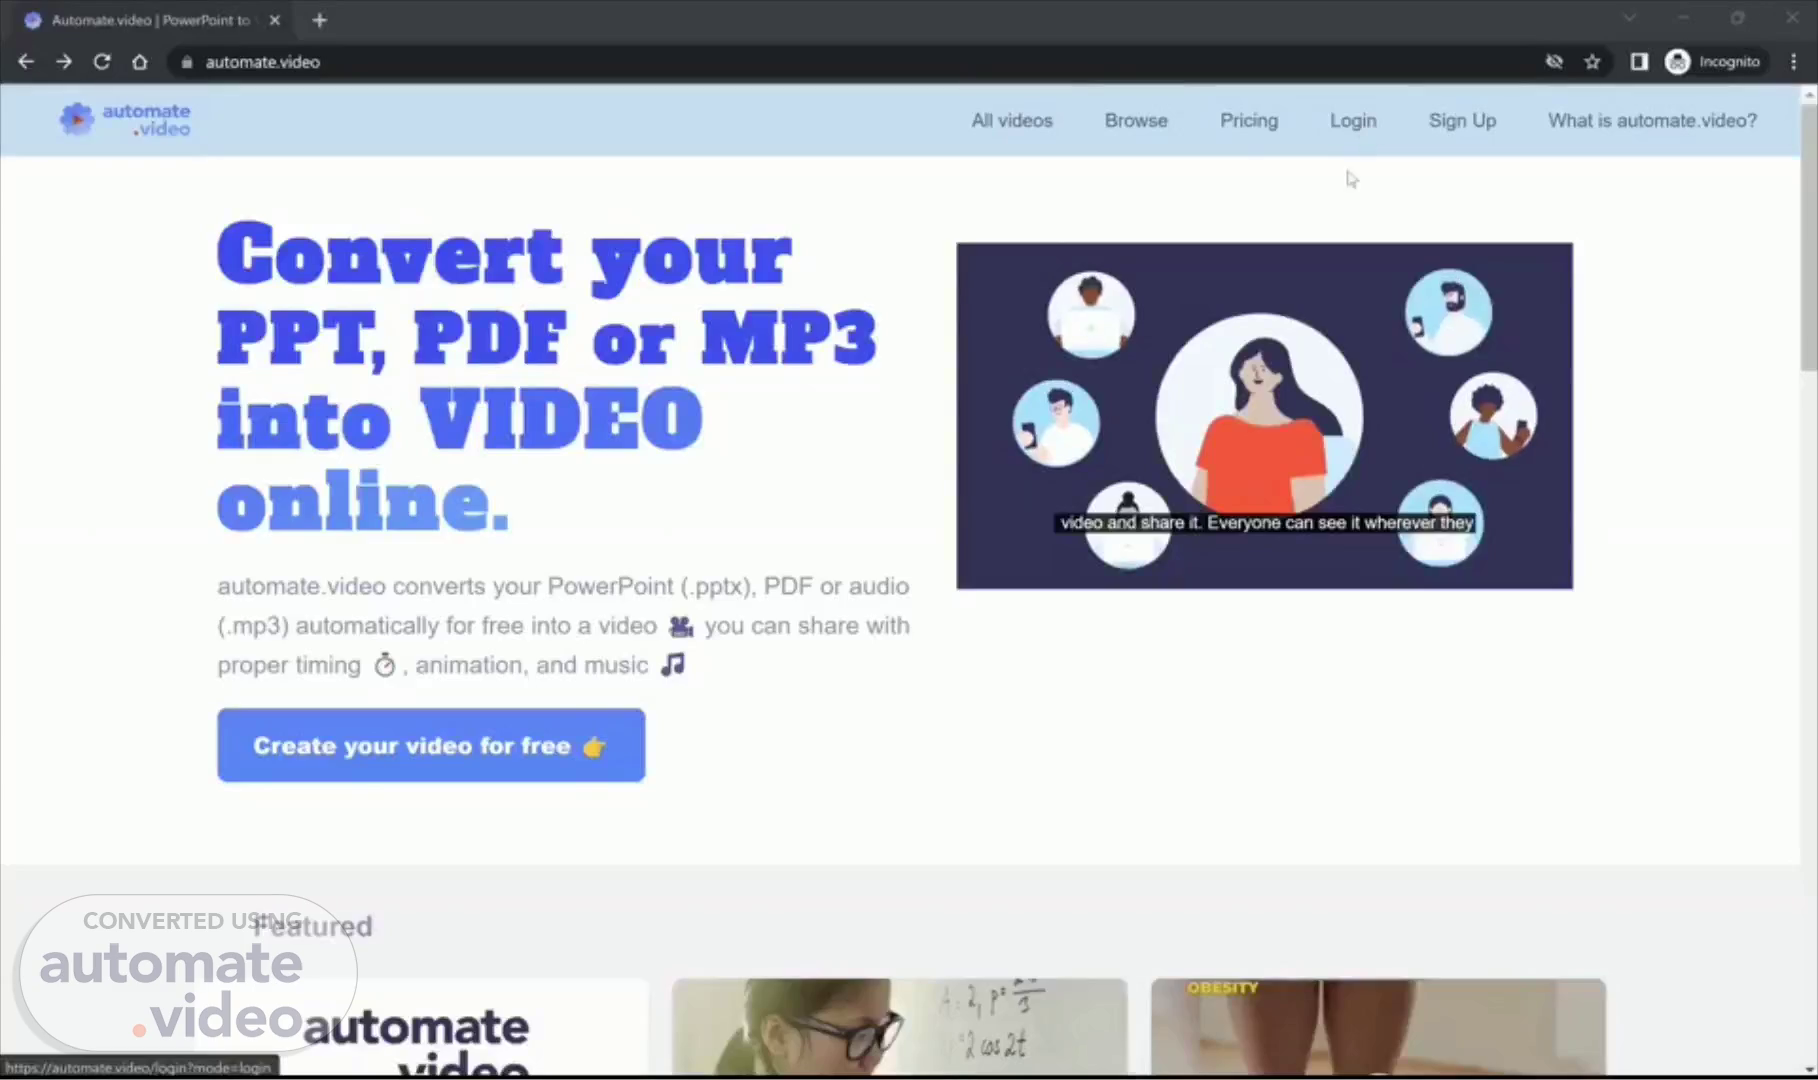Close the Automate.video tab
This screenshot has width=1818, height=1080.
[275, 20]
